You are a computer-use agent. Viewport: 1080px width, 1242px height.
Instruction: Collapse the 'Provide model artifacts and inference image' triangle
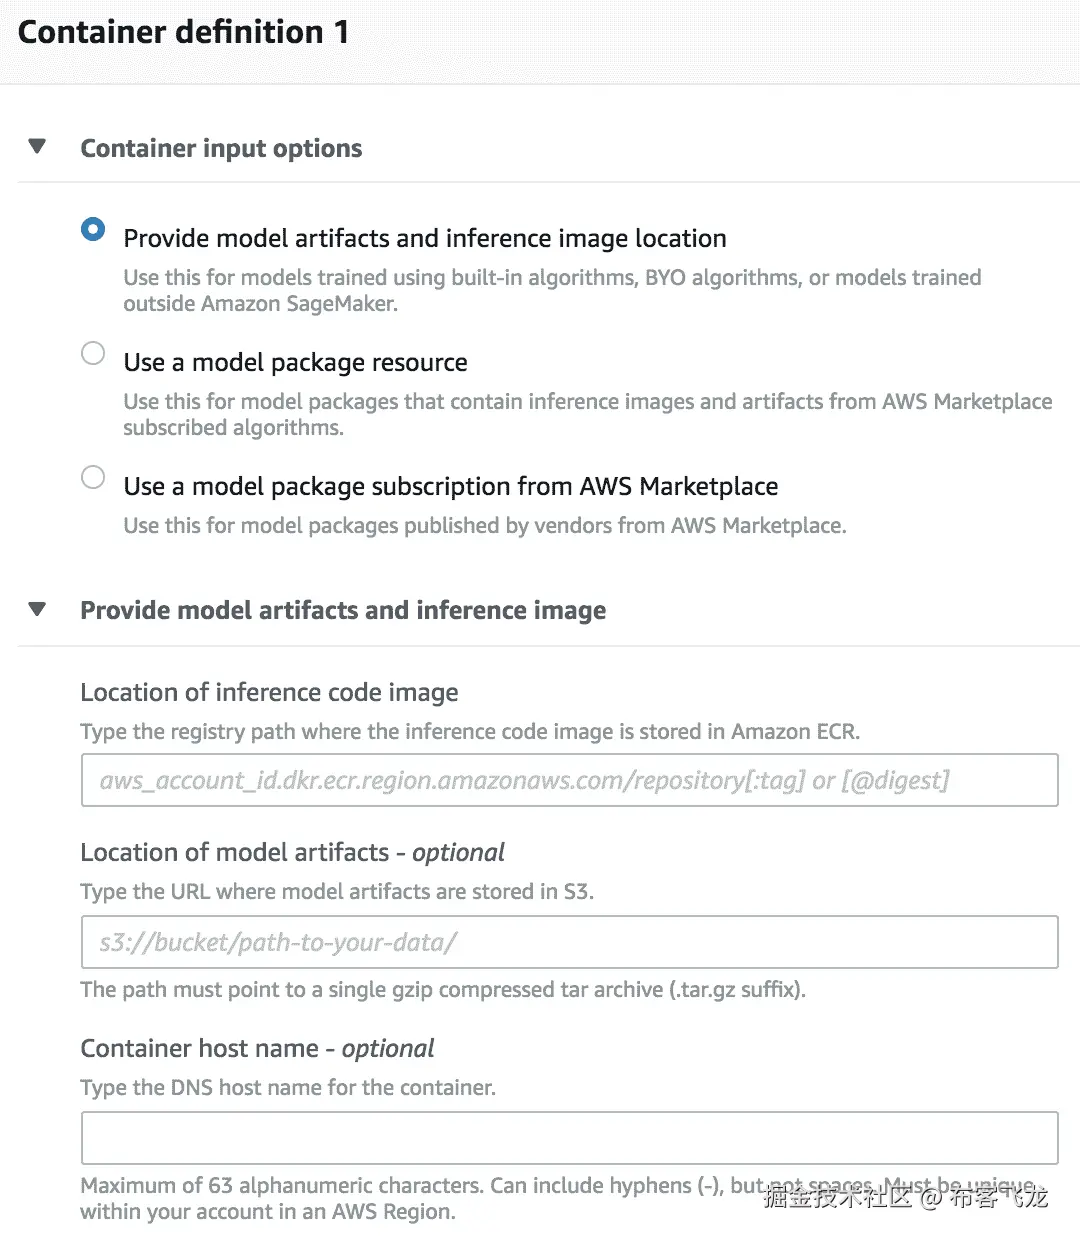(x=38, y=609)
